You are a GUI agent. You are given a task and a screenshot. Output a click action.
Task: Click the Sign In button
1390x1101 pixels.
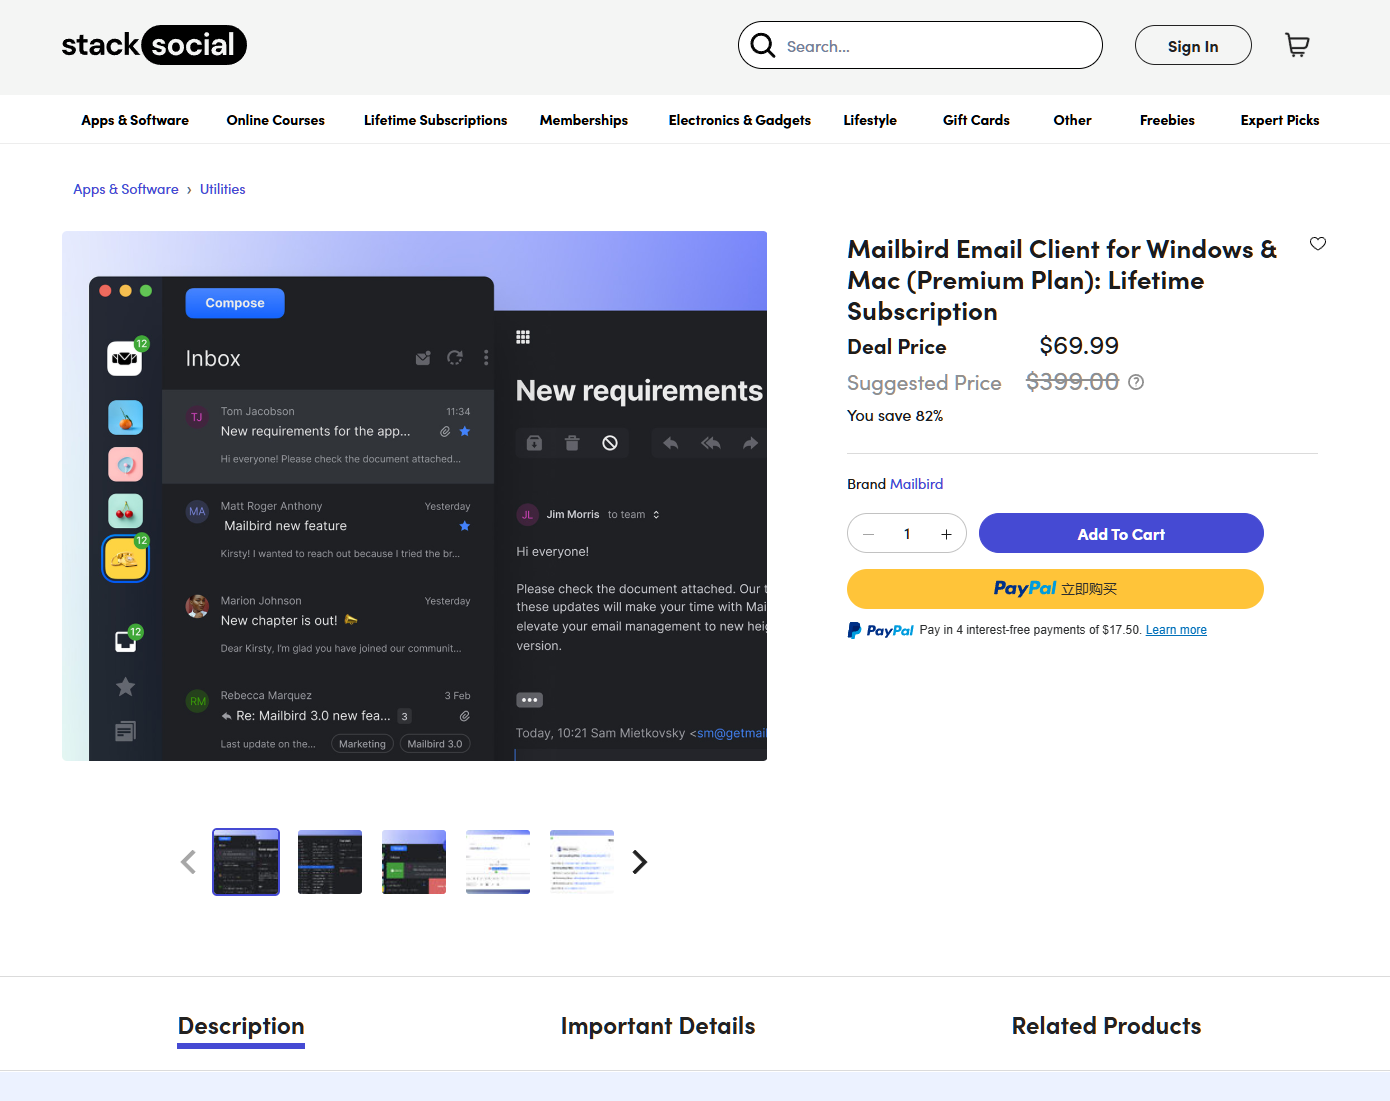(x=1193, y=46)
